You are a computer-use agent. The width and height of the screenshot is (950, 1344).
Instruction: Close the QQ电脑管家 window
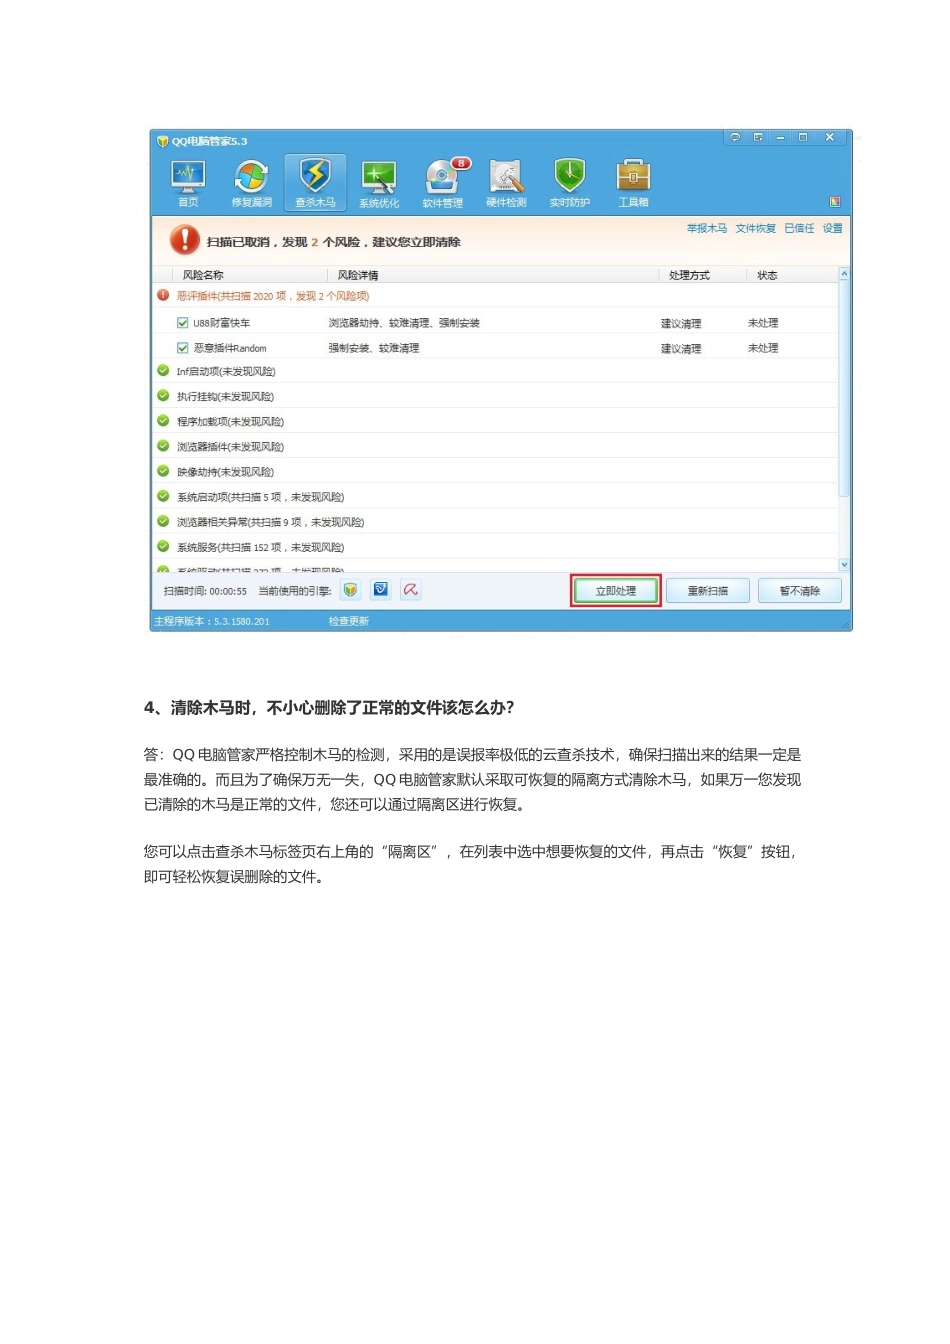pos(829,137)
